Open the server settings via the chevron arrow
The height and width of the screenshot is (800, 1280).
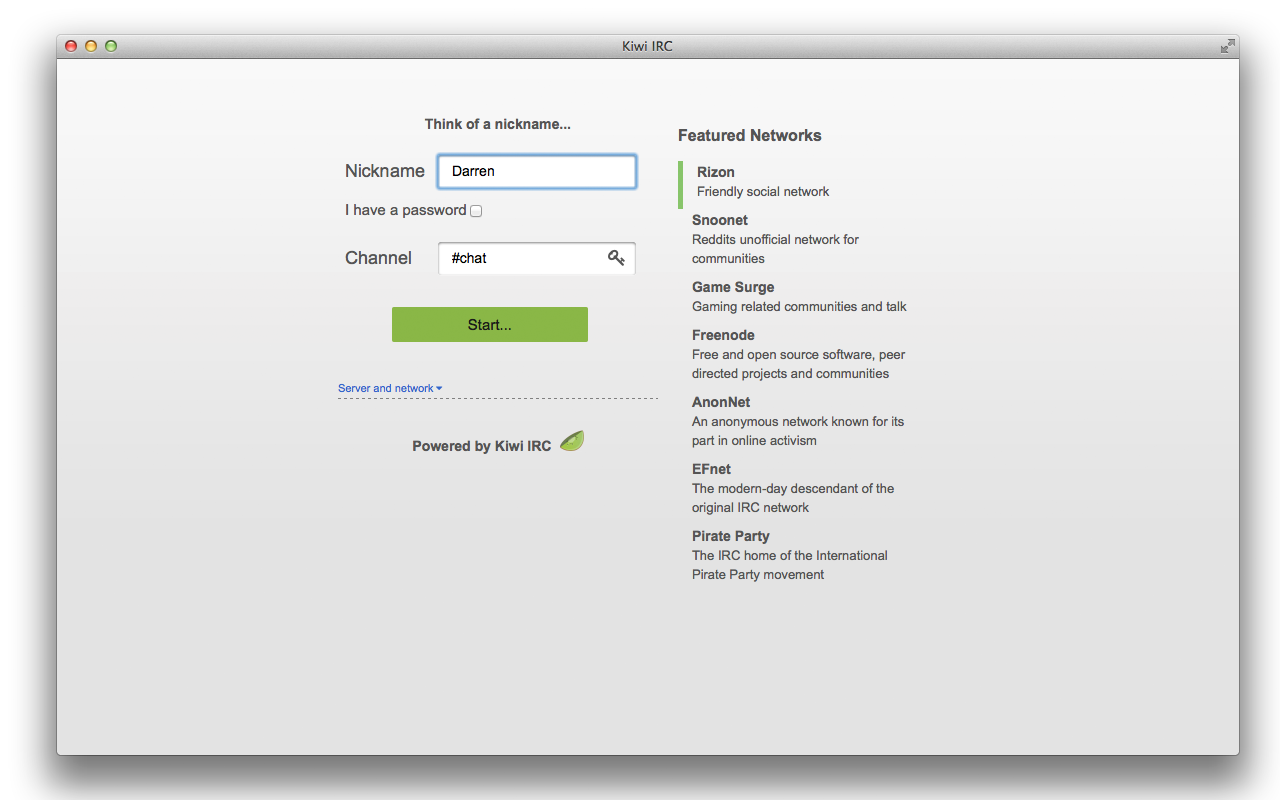pos(438,388)
